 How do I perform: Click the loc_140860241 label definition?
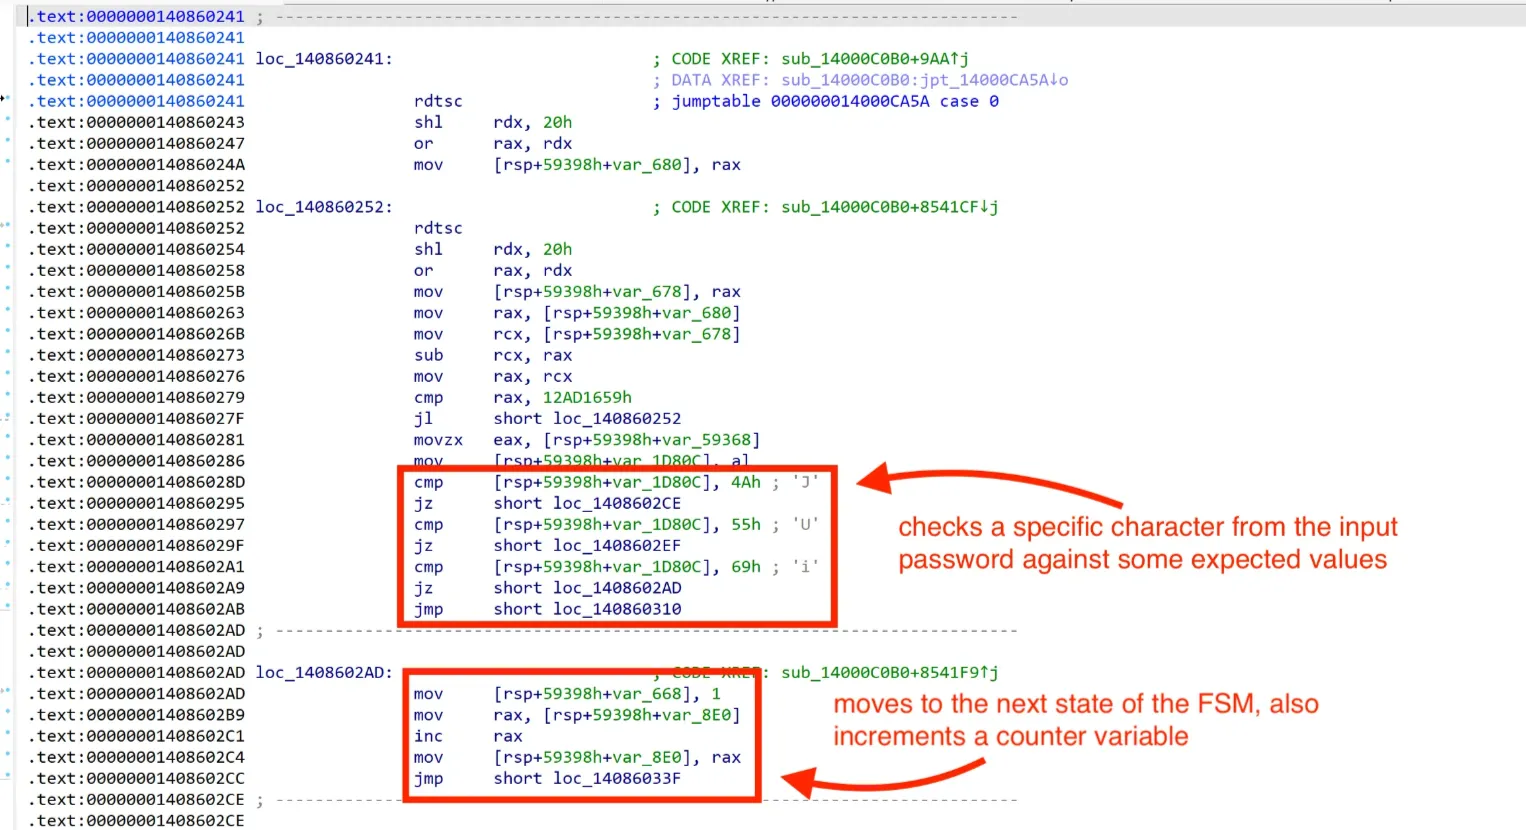323,59
